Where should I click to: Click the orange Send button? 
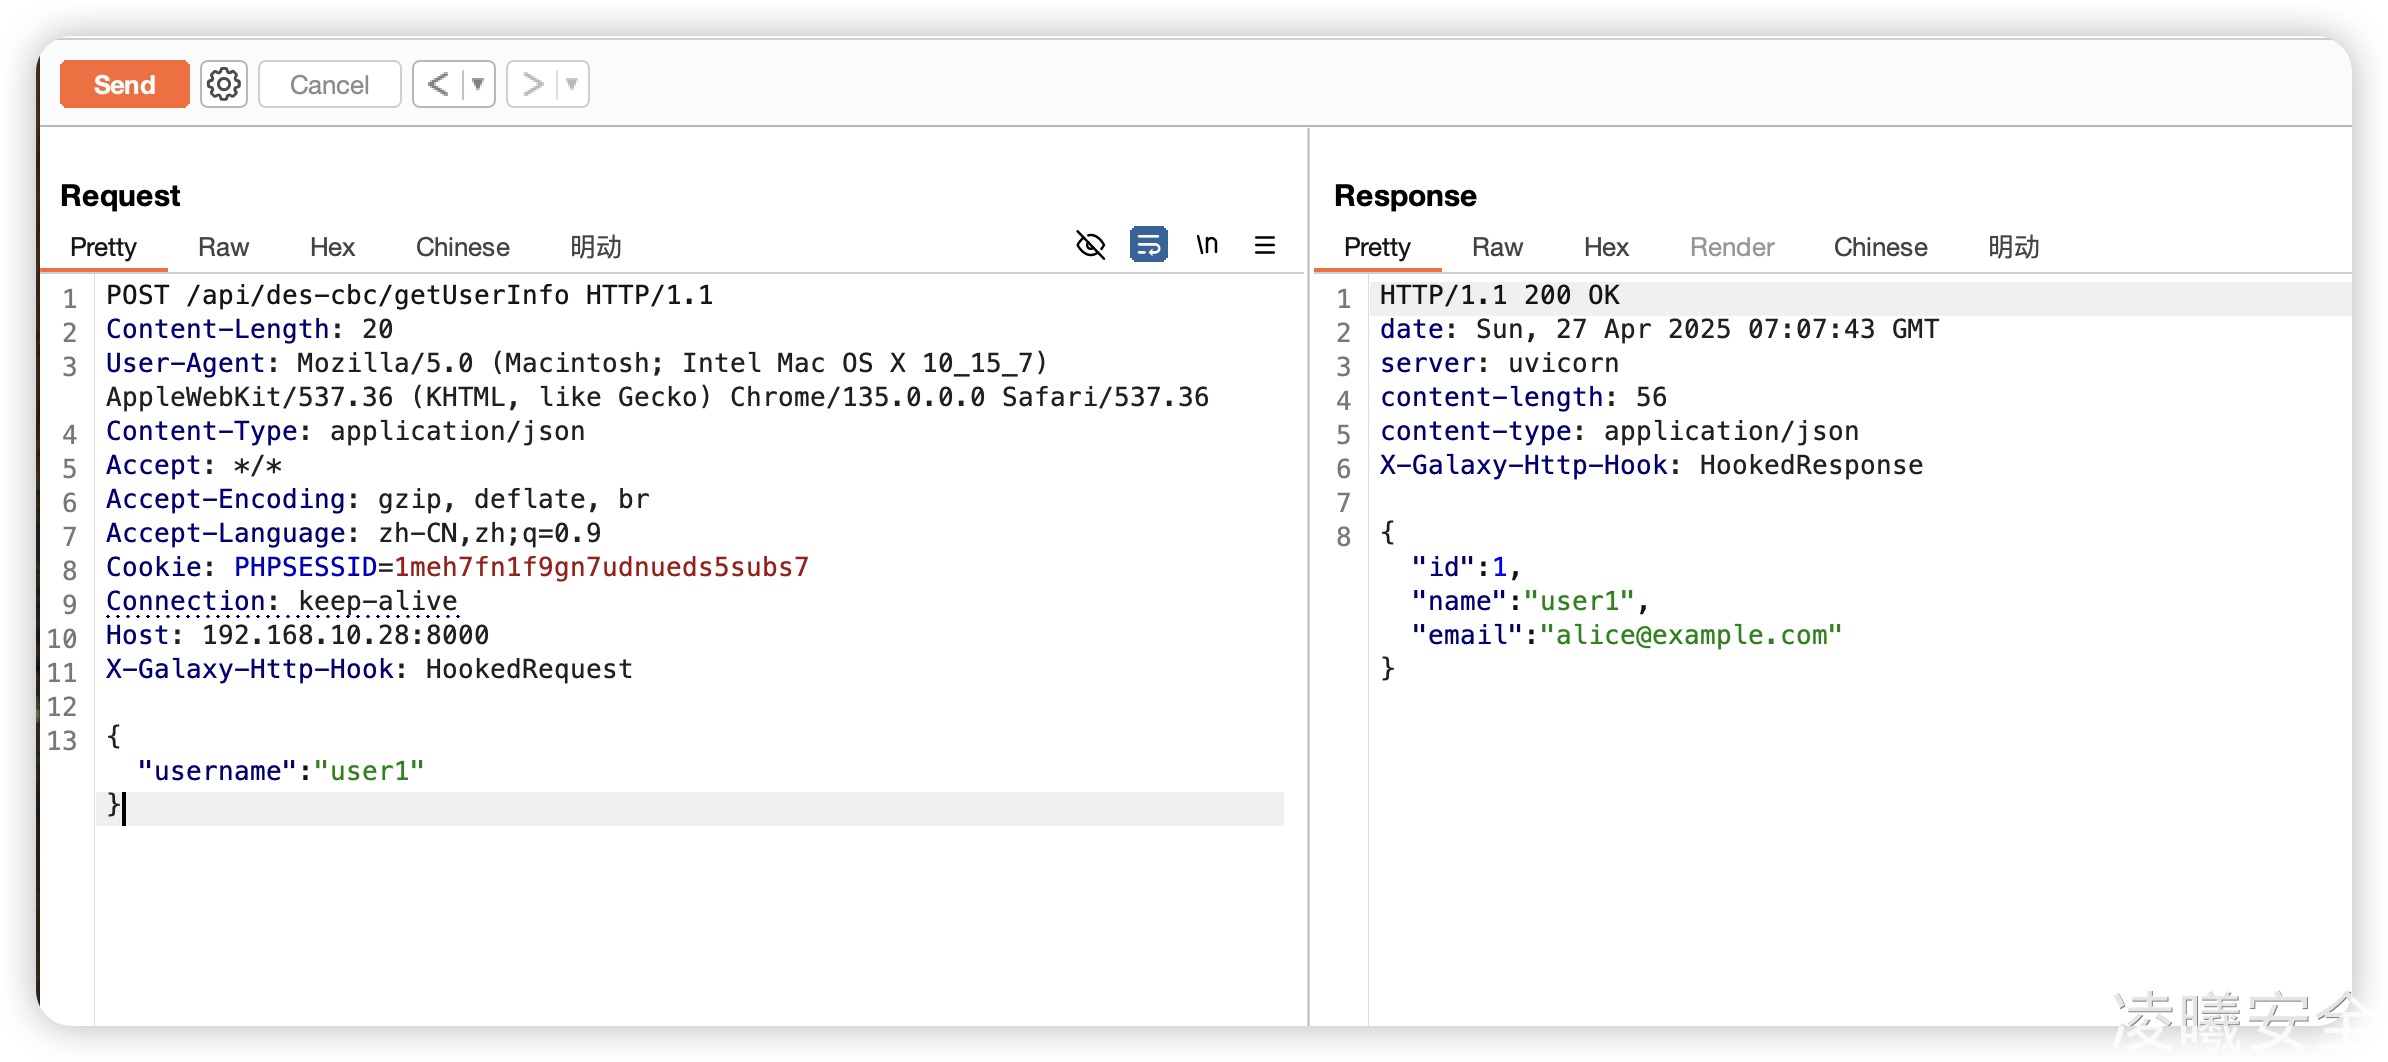coord(124,84)
